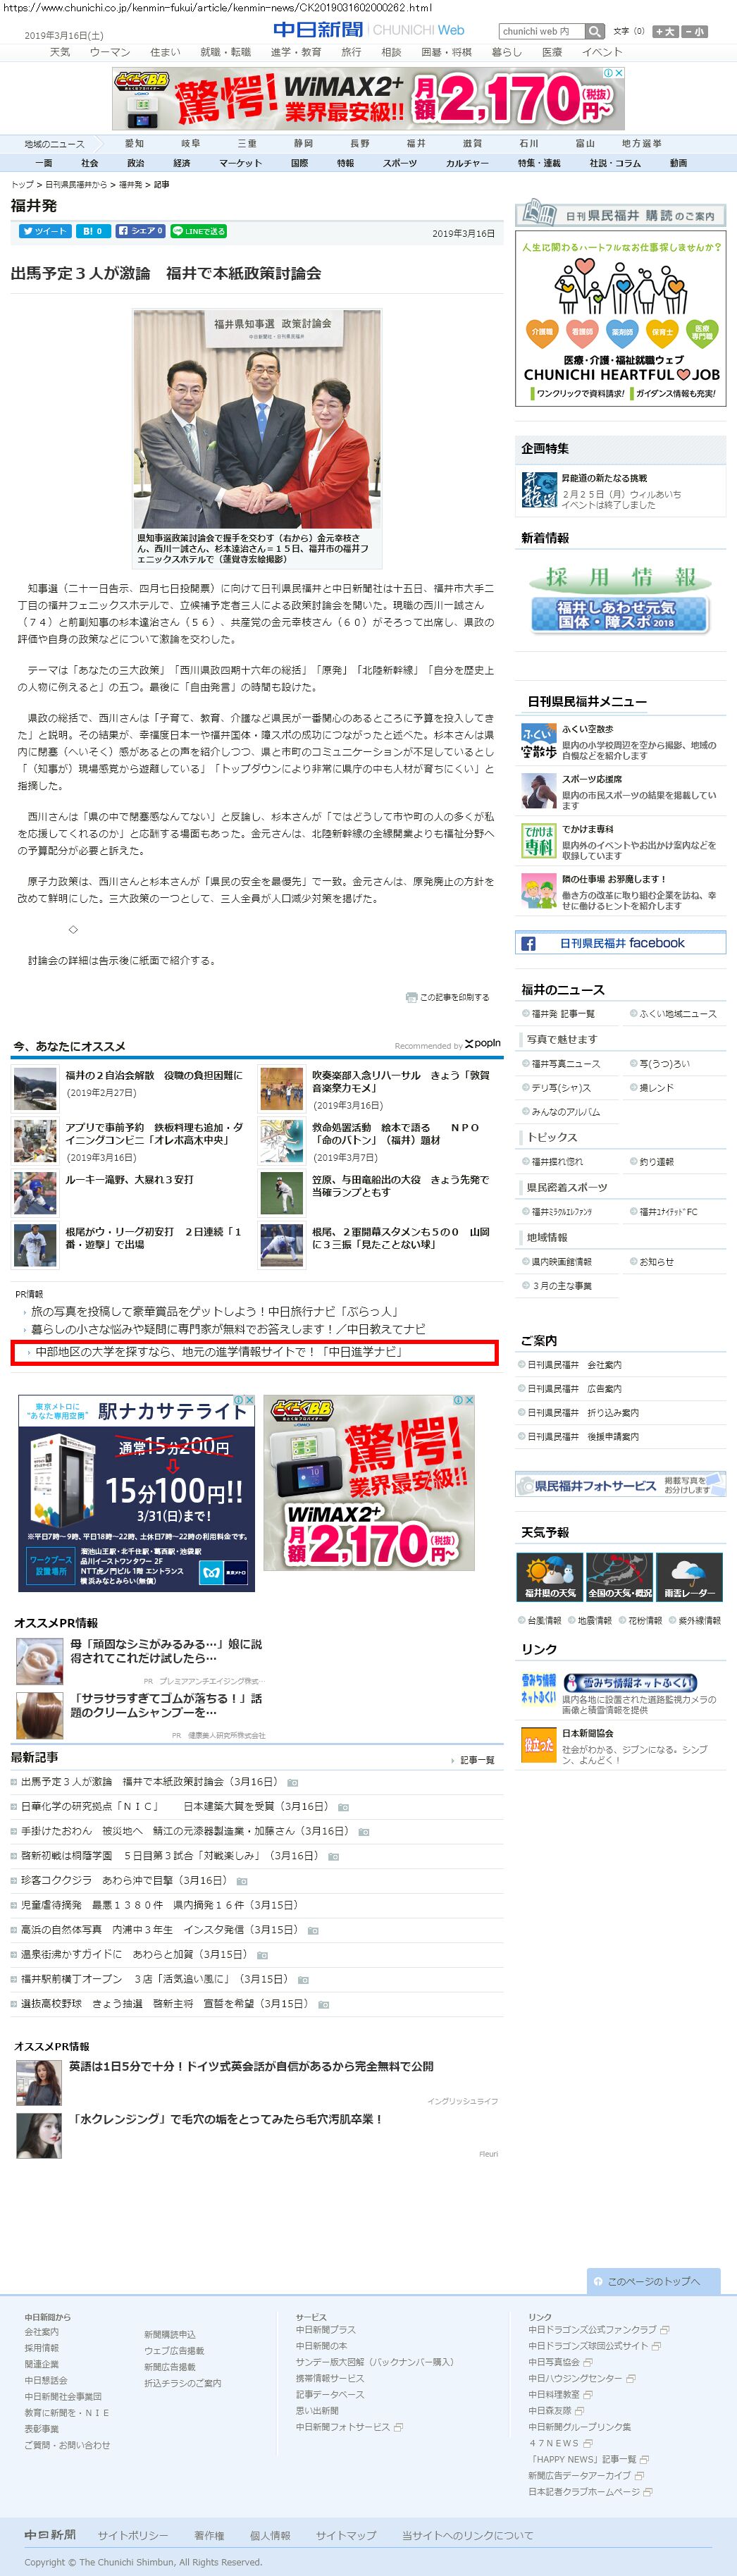Open recommended article 根尾がウ・リーグ初安打

[153, 1238]
